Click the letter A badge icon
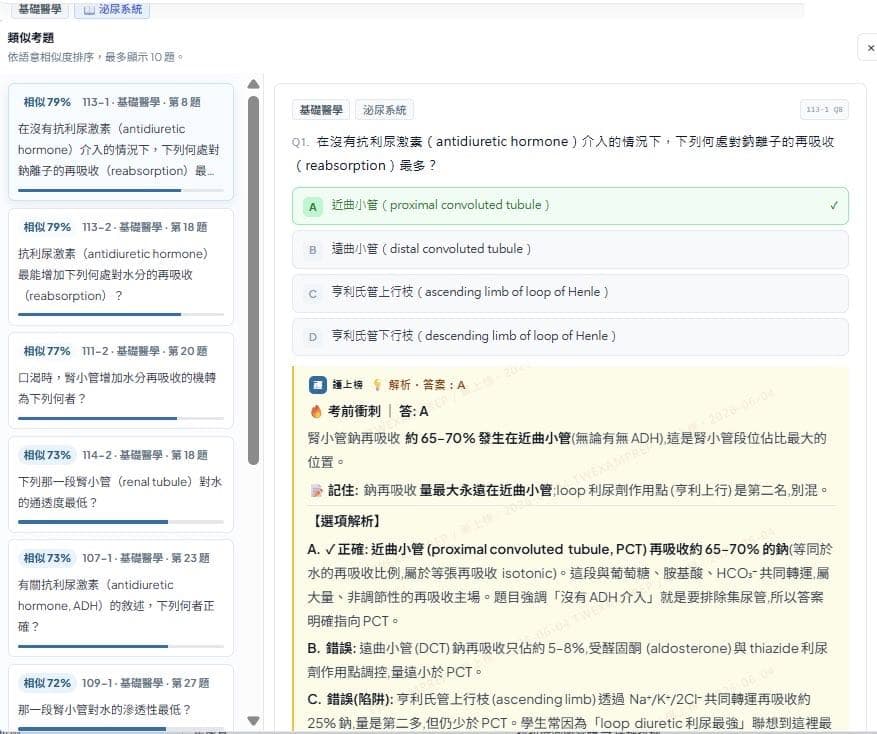The height and width of the screenshot is (734, 877). [313, 206]
